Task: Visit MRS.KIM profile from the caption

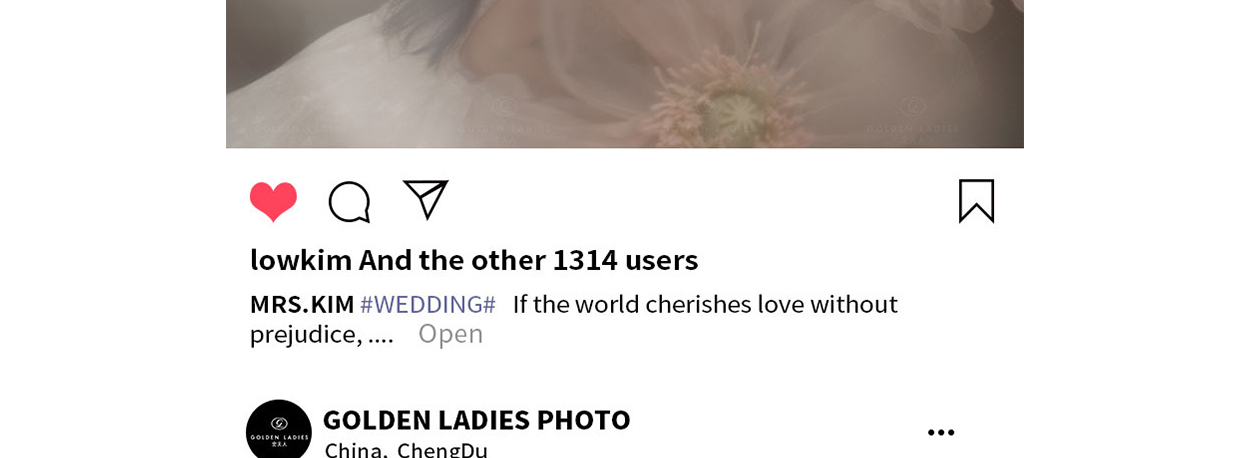Action: coord(302,304)
